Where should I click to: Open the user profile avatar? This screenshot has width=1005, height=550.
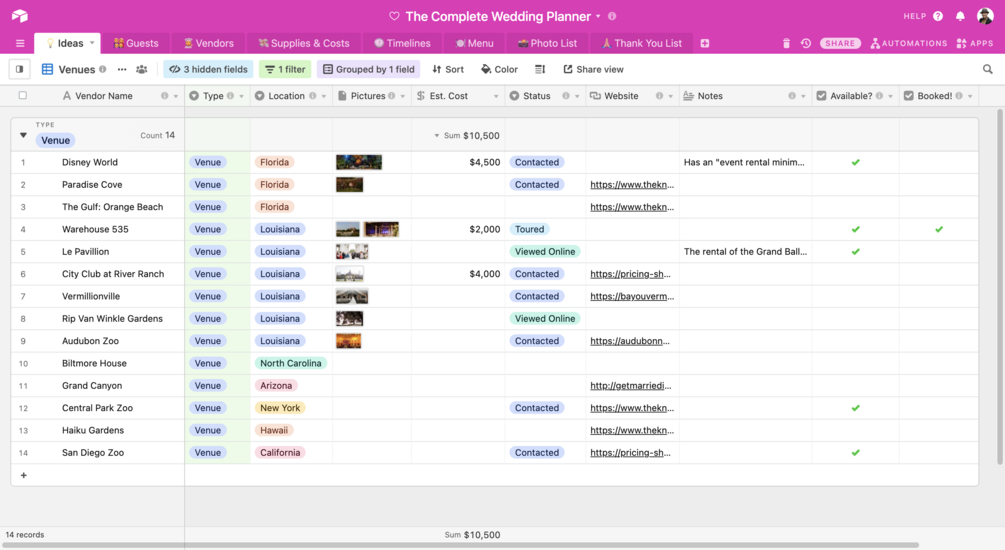tap(985, 16)
